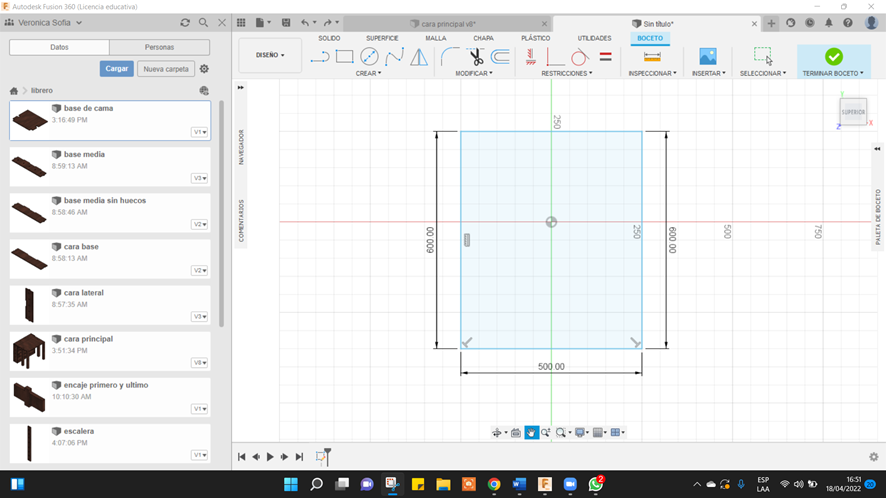Open CREAR dropdown menu

tap(368, 73)
